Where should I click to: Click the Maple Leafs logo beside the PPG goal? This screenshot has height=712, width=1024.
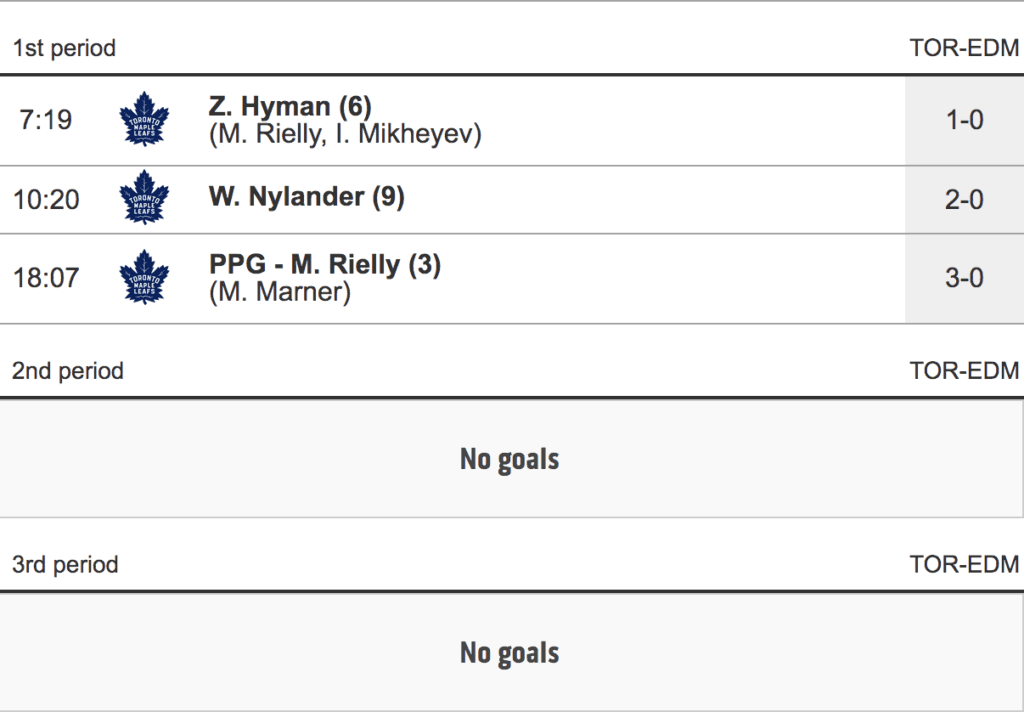(144, 277)
